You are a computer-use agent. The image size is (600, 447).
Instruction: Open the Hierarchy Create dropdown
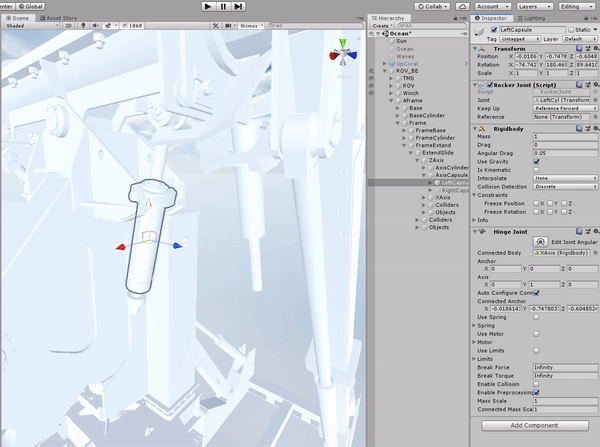click(382, 26)
